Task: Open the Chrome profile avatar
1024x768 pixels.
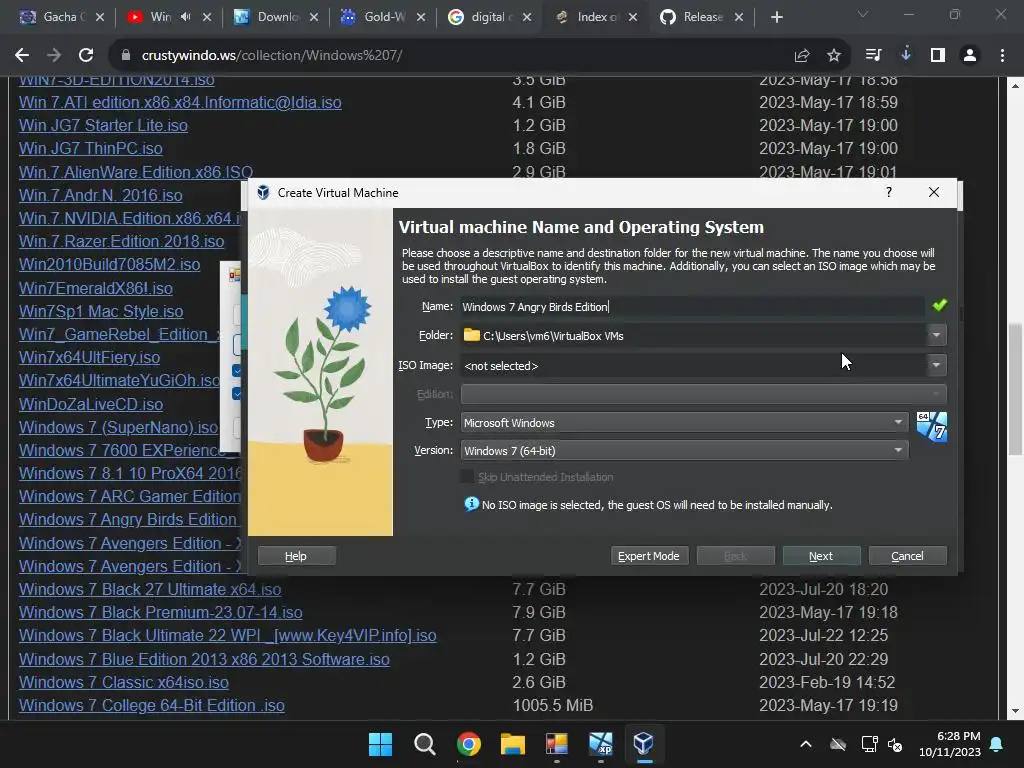Action: pos(970,56)
